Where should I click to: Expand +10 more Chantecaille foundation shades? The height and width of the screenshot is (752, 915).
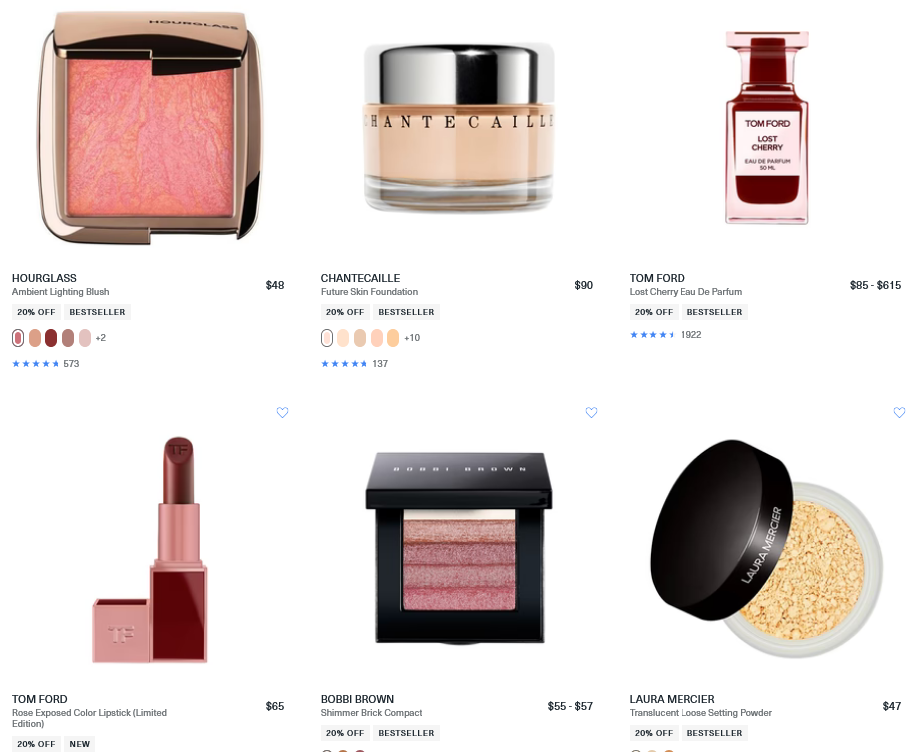(x=412, y=338)
